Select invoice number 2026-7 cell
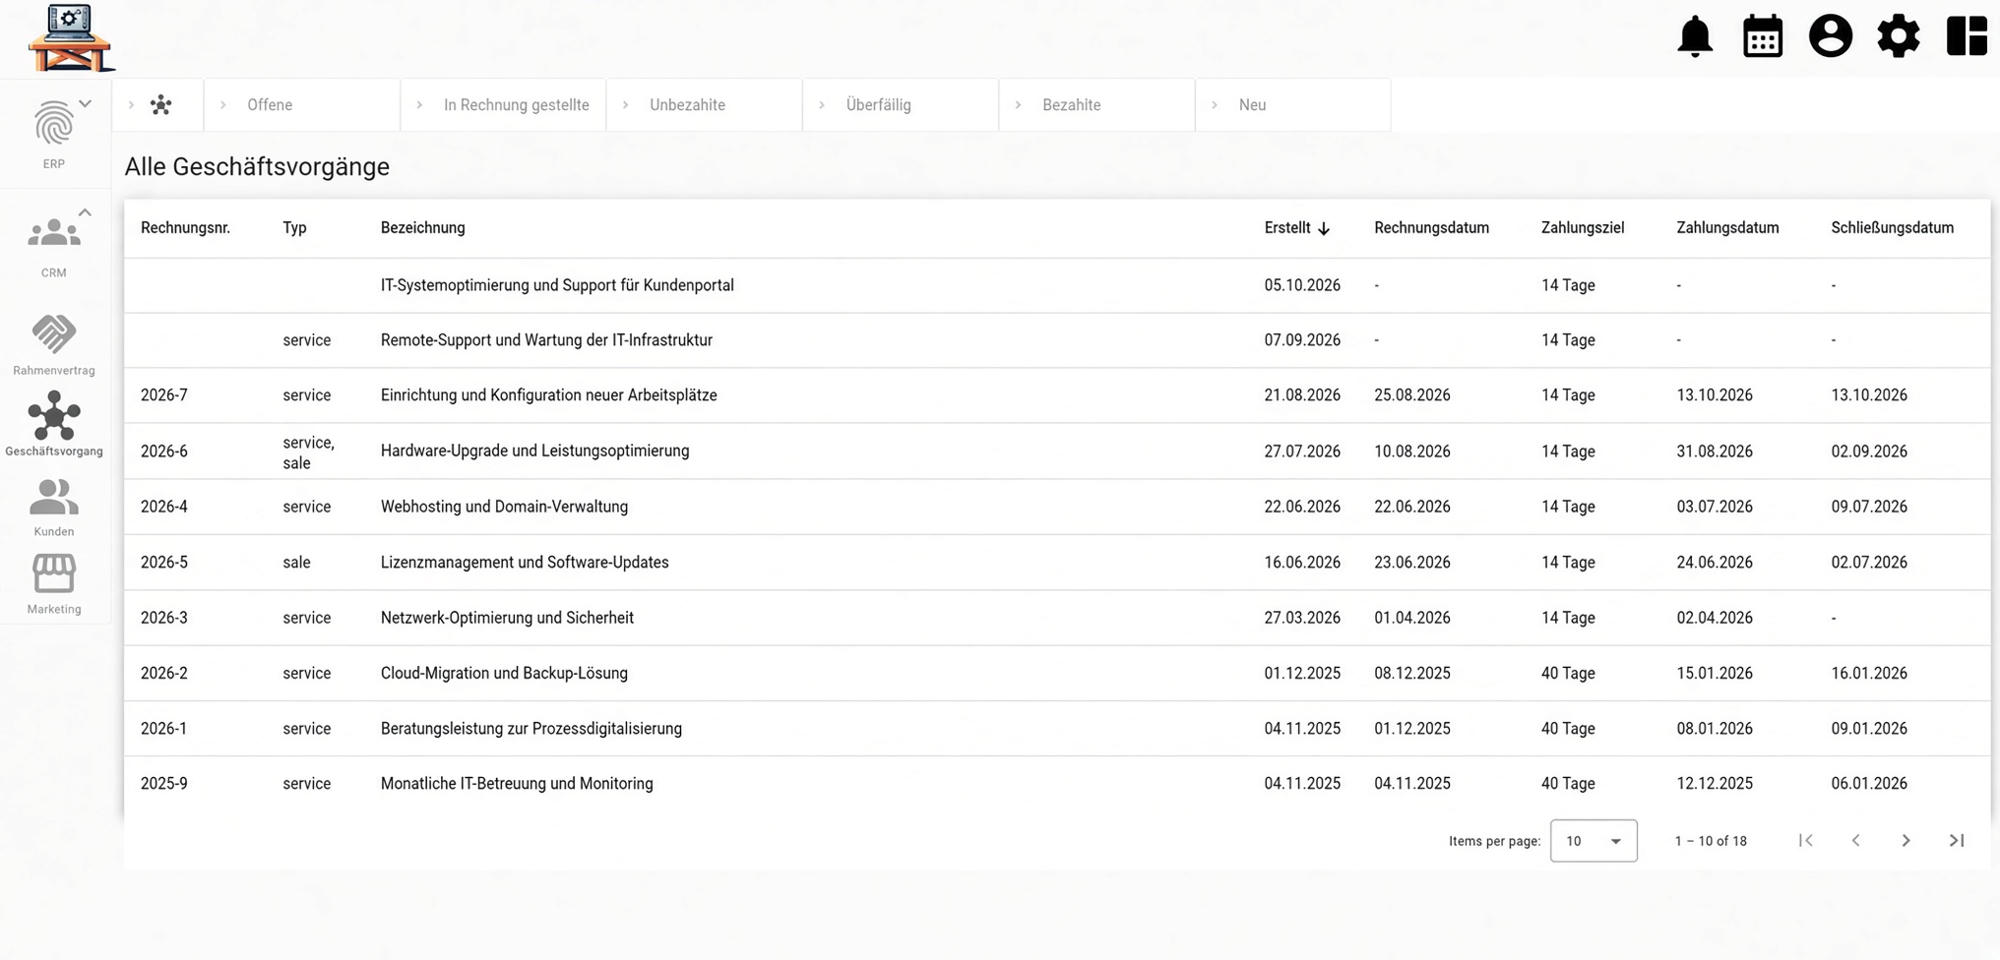Screen dimensions: 2000x960 click(x=164, y=395)
